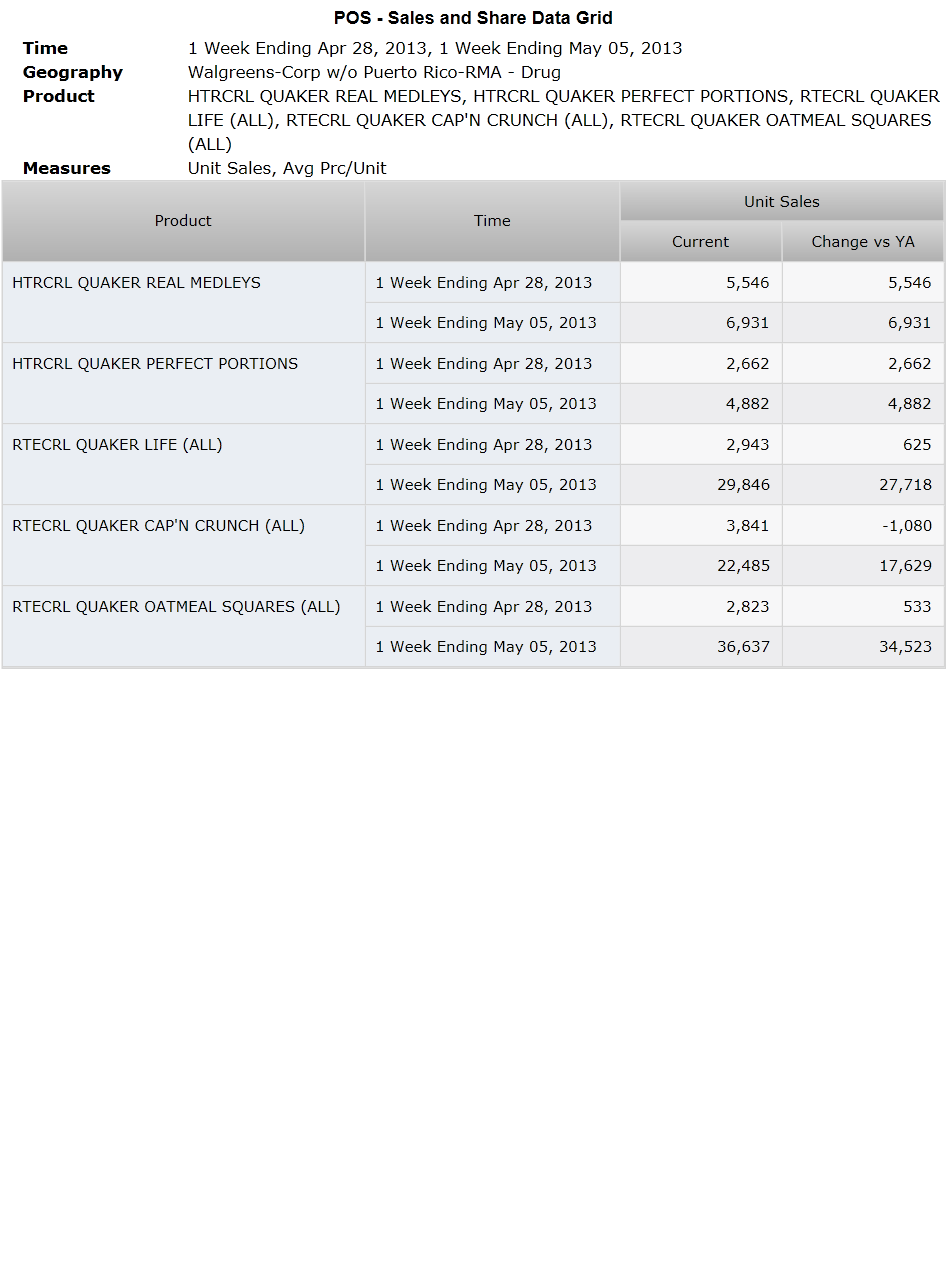Click Oatmeal Squares May 05 time cell
The height and width of the screenshot is (1284, 946).
pyautogui.click(x=492, y=647)
